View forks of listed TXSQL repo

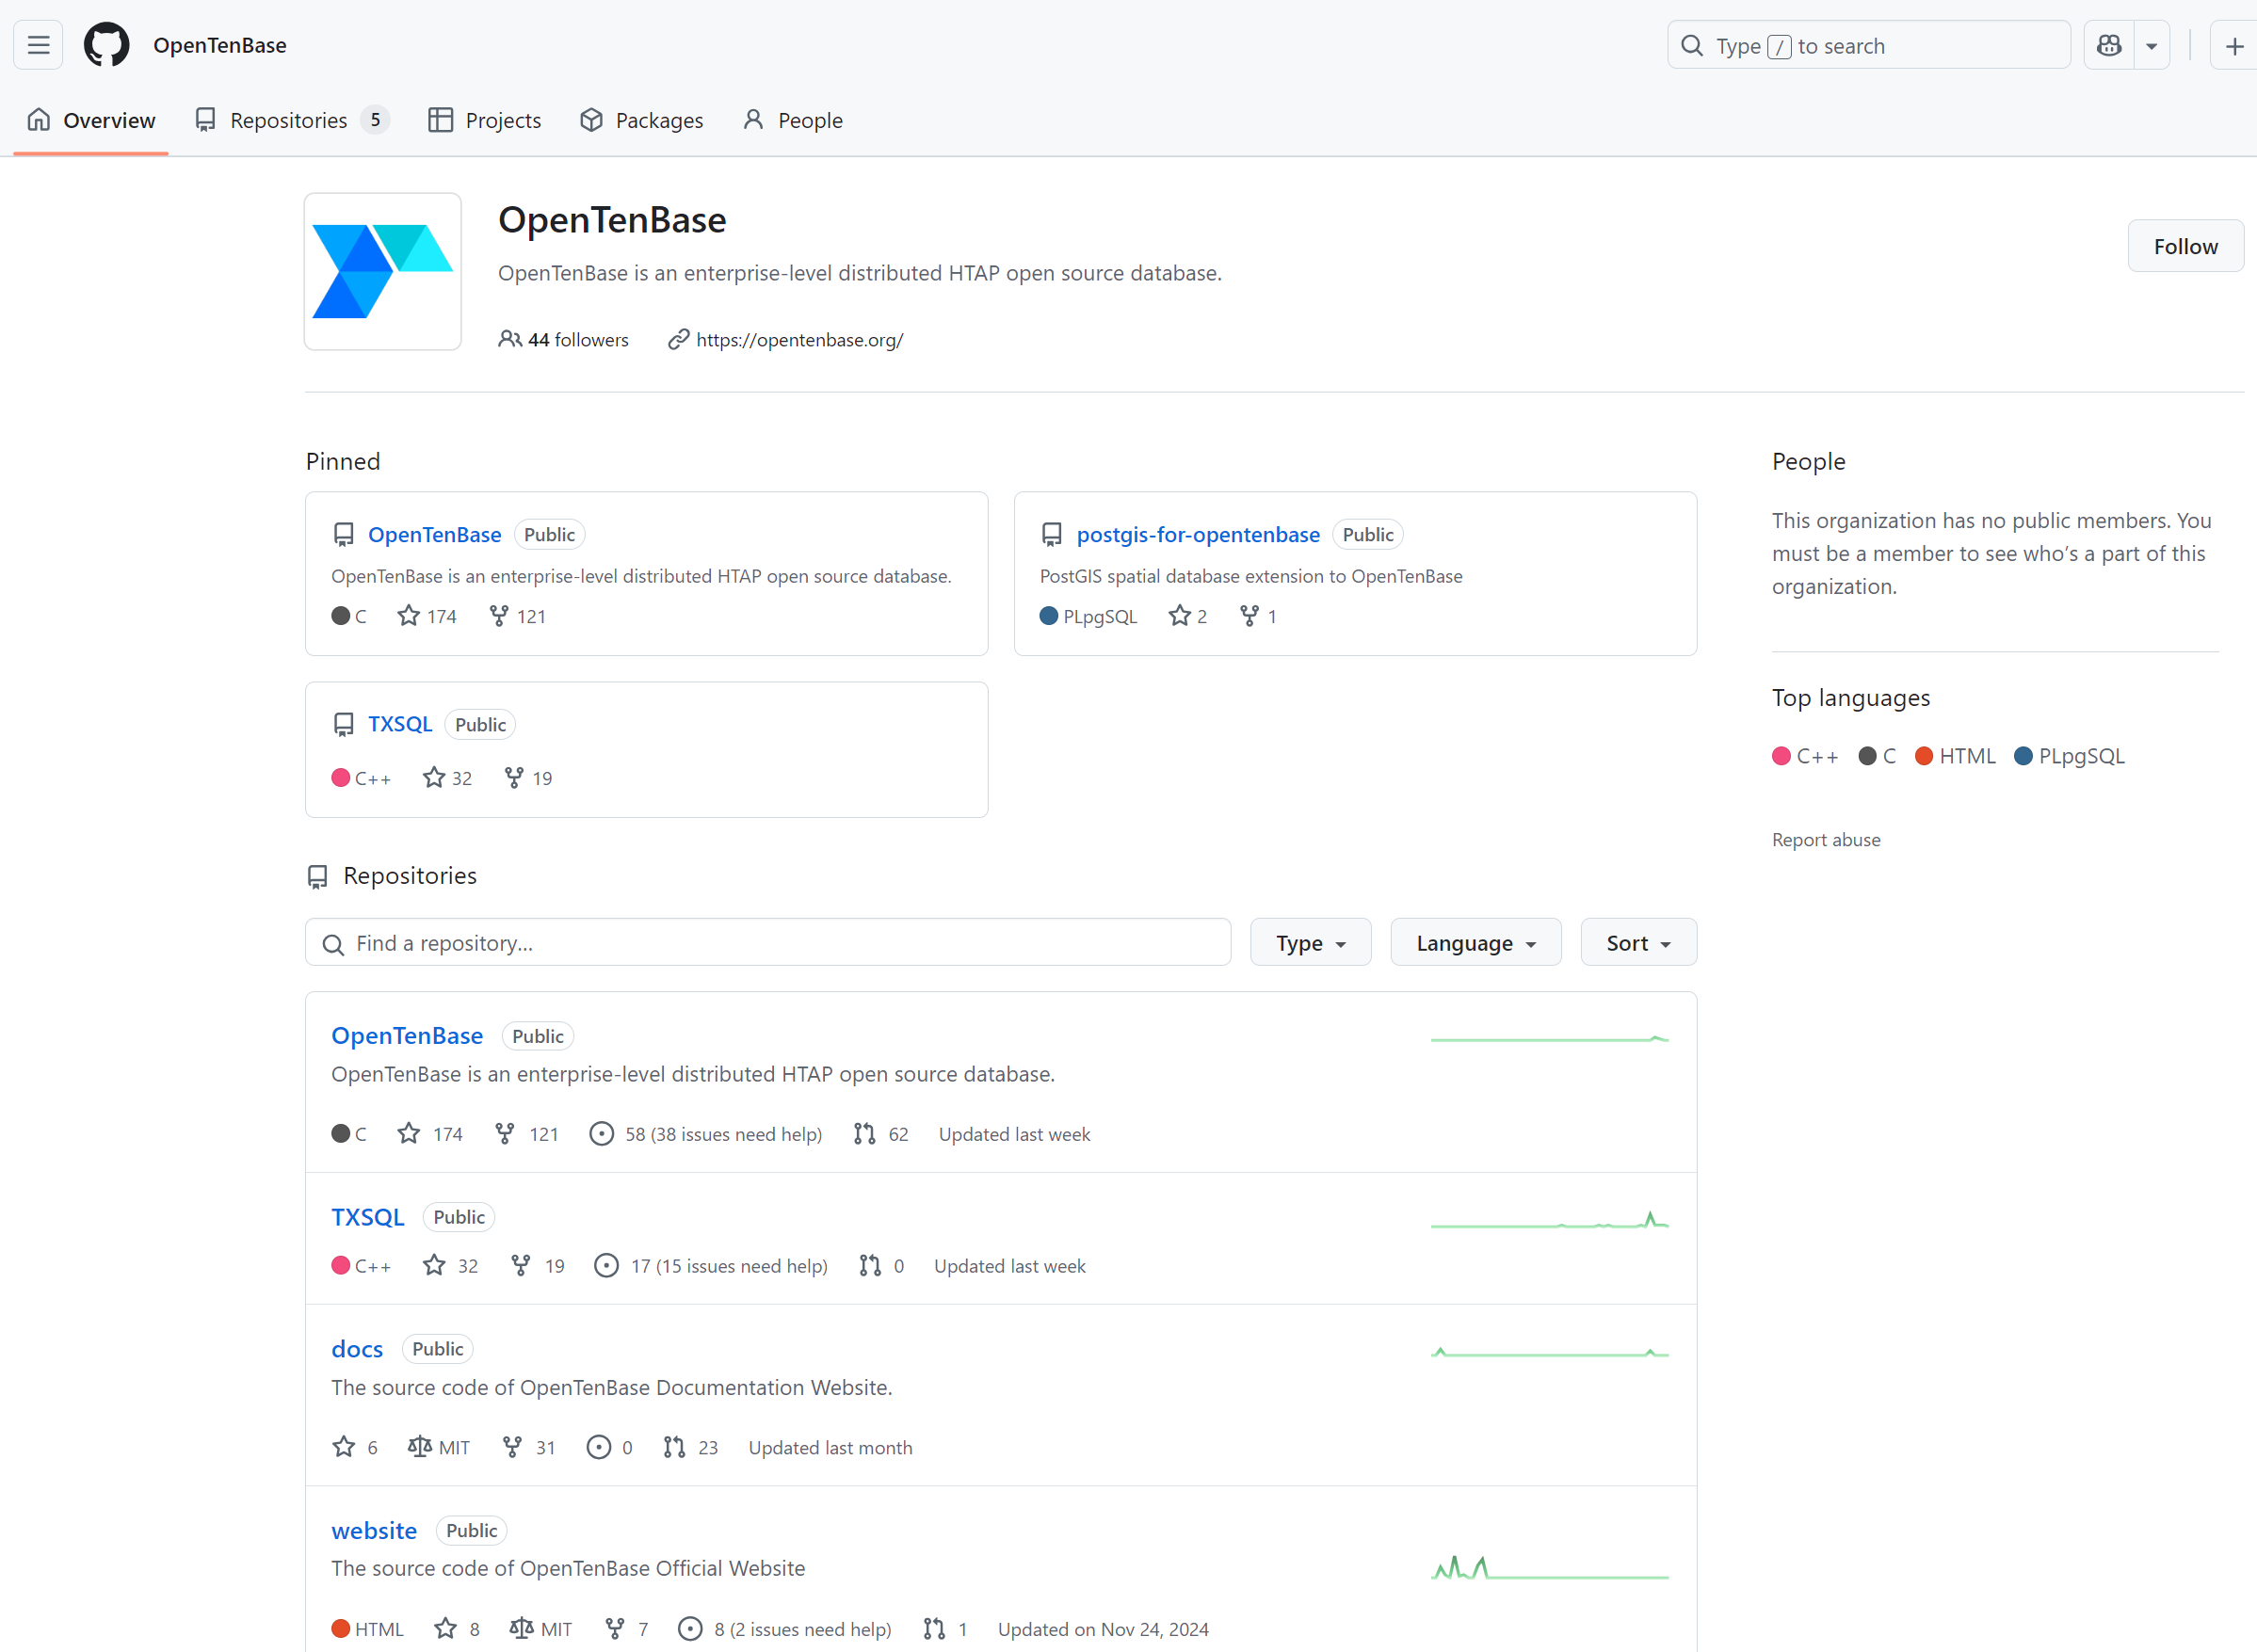coord(537,1266)
